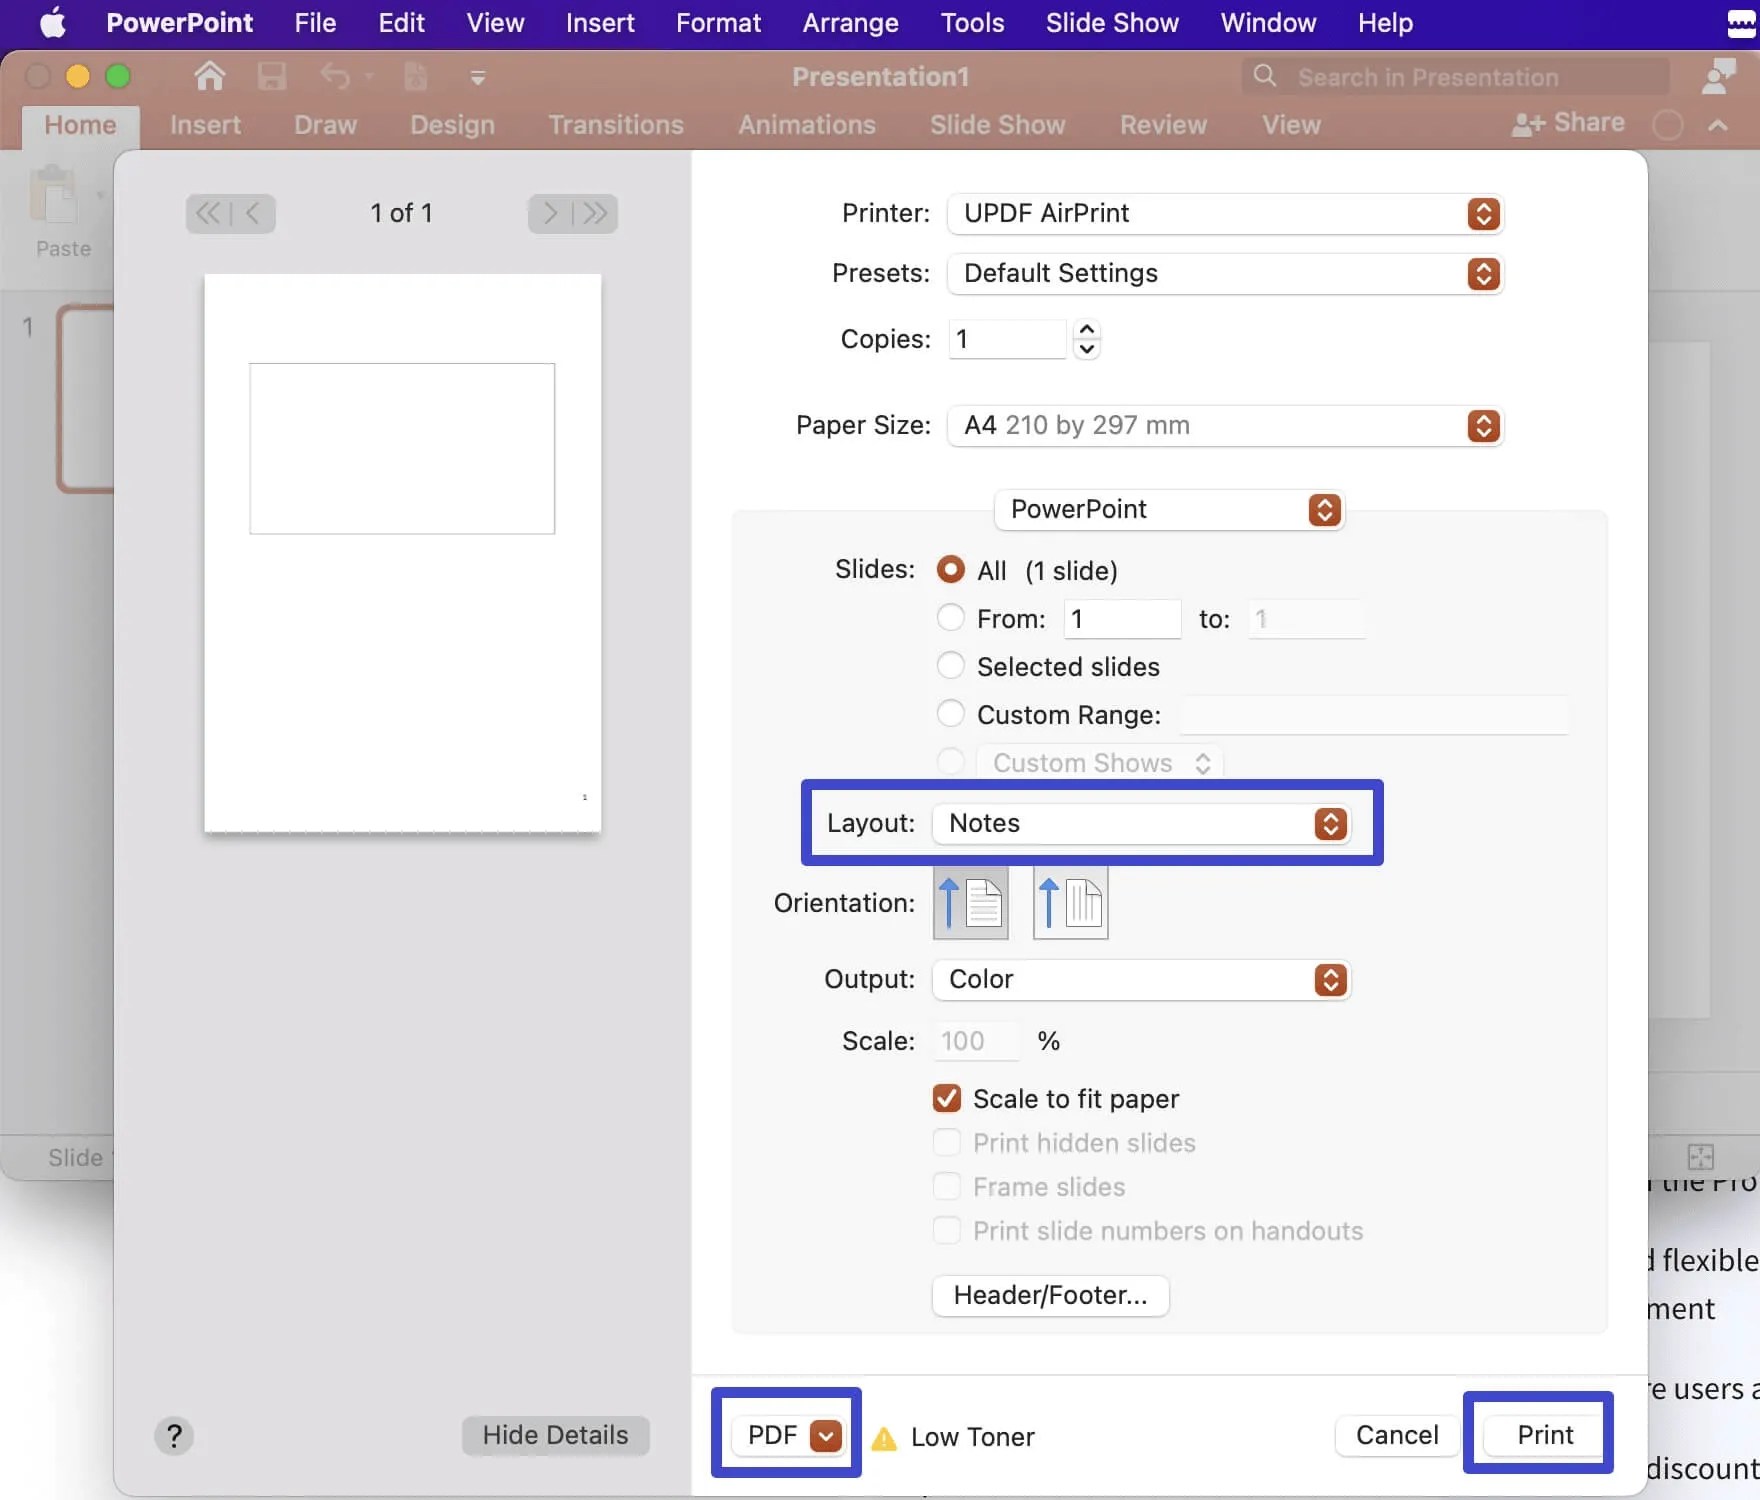1760x1500 pixels.
Task: Open Header/Footer settings
Action: 1049,1295
